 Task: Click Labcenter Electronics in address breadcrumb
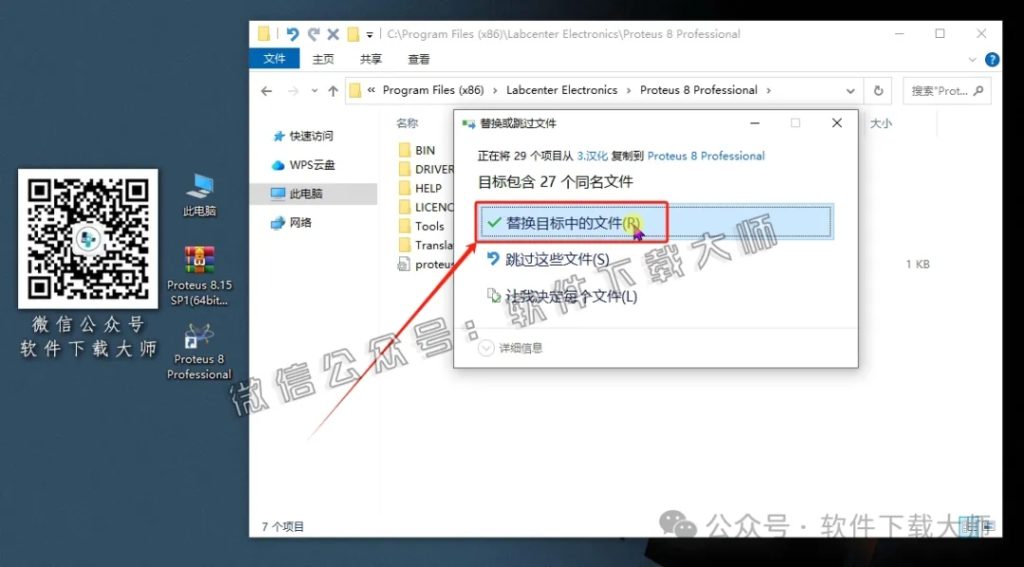(x=562, y=90)
